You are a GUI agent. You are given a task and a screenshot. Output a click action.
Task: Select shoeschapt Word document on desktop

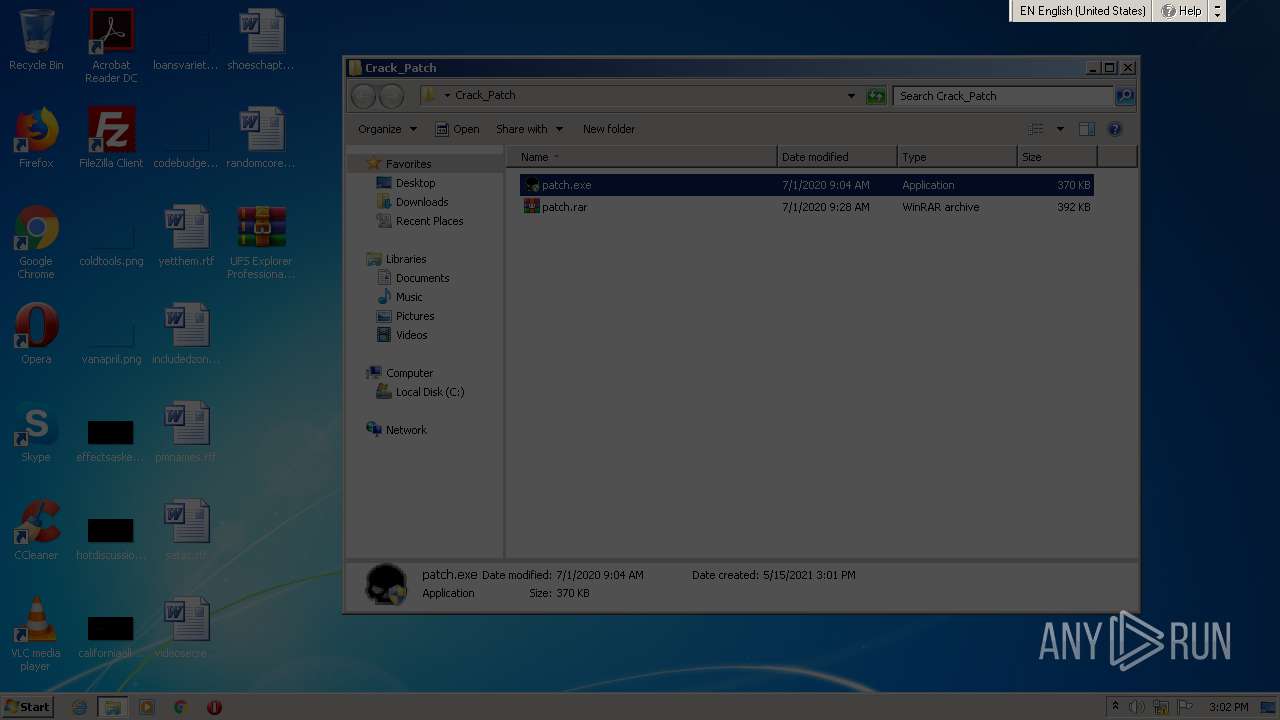pos(261,40)
